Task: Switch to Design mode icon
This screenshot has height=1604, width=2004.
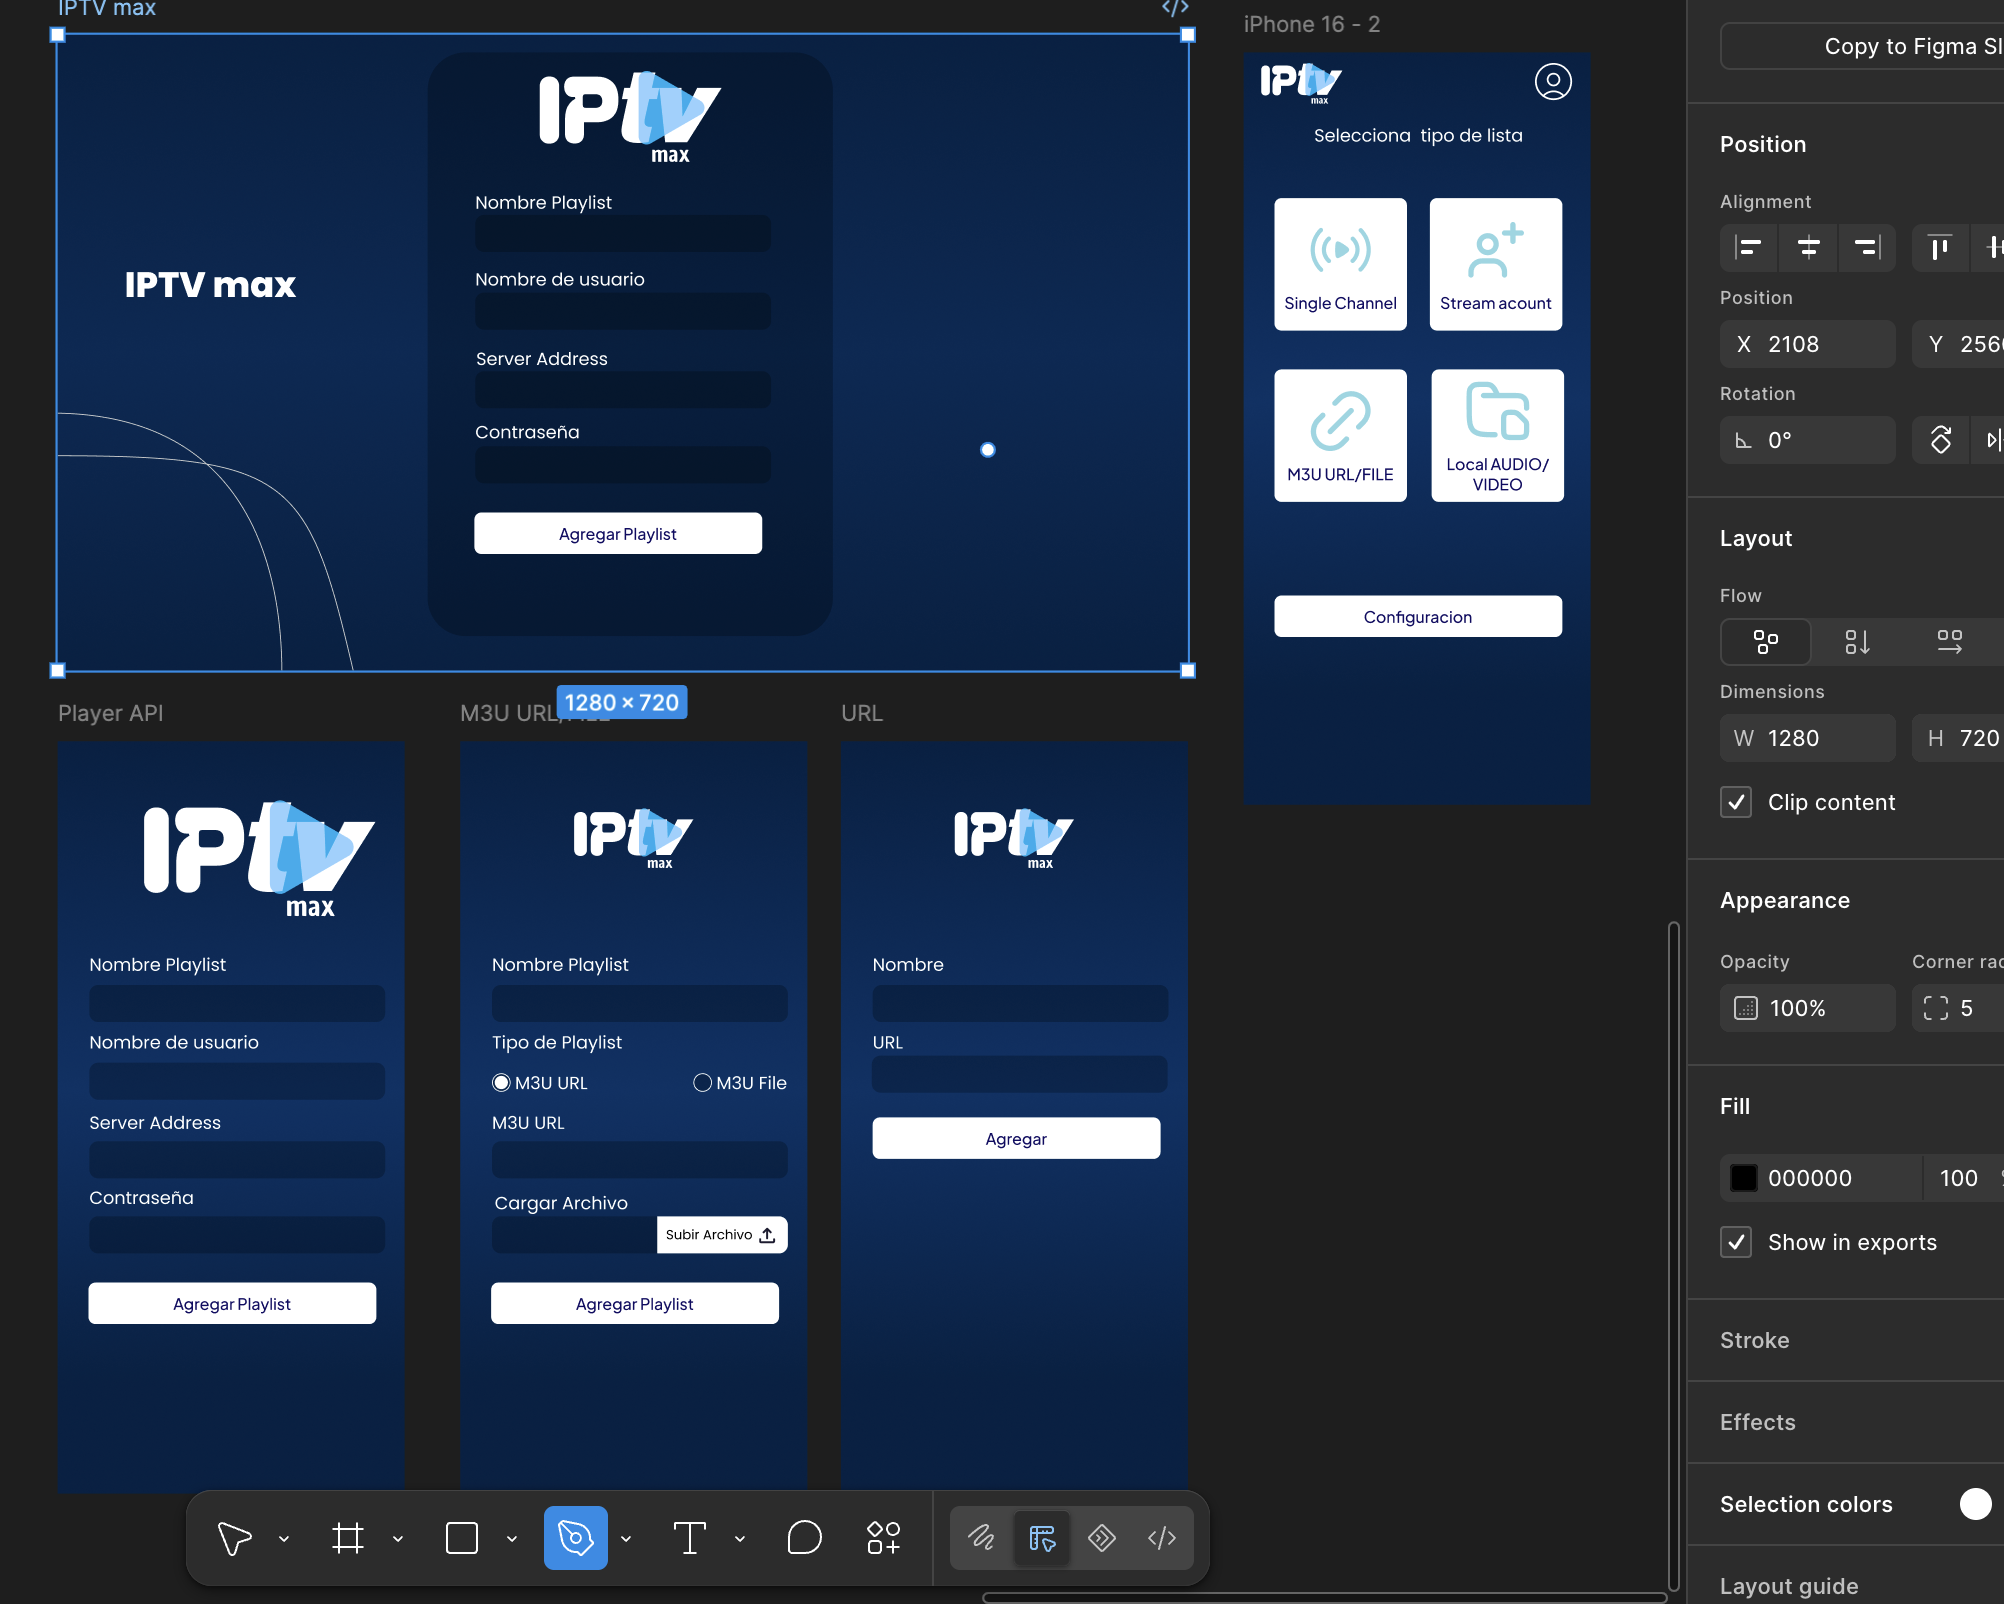Action: pos(1042,1538)
